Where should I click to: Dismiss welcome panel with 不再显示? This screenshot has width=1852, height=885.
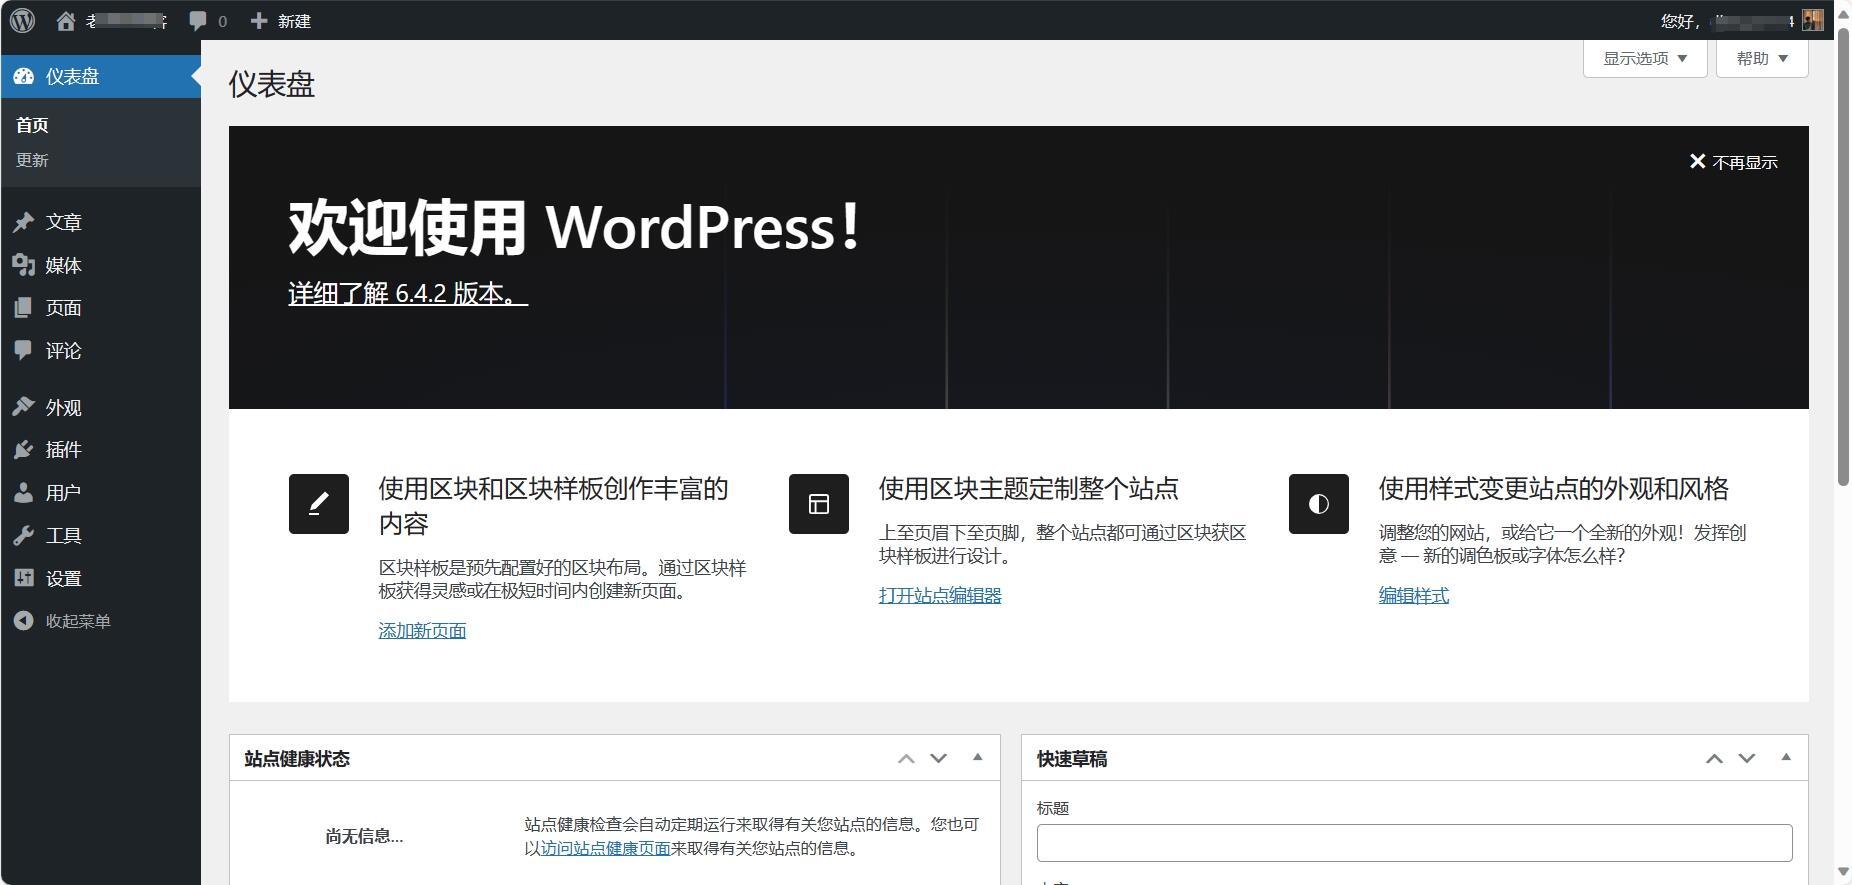pyautogui.click(x=1733, y=162)
